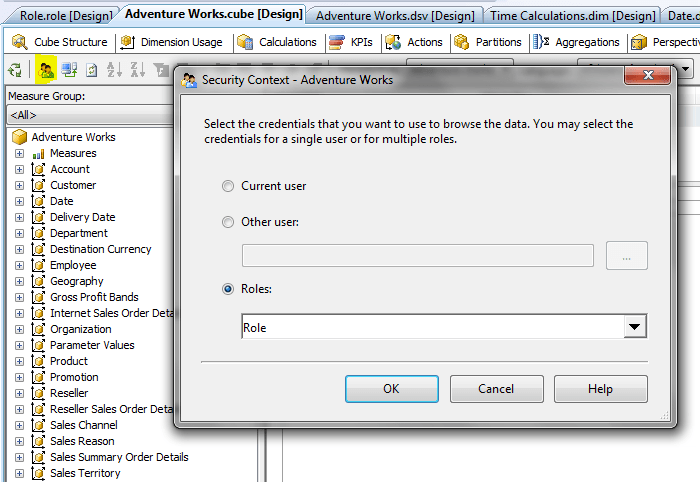Open the Cube Structure tab
700x482 pixels.
tap(60, 42)
